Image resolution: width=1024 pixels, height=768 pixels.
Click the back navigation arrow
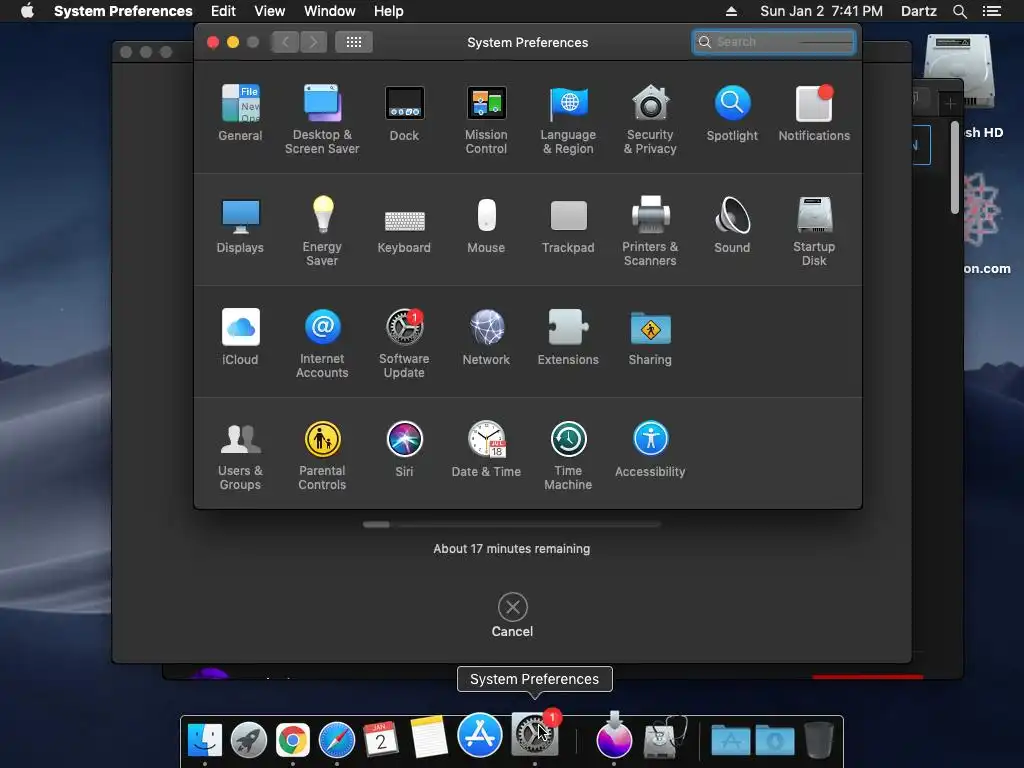coord(285,42)
